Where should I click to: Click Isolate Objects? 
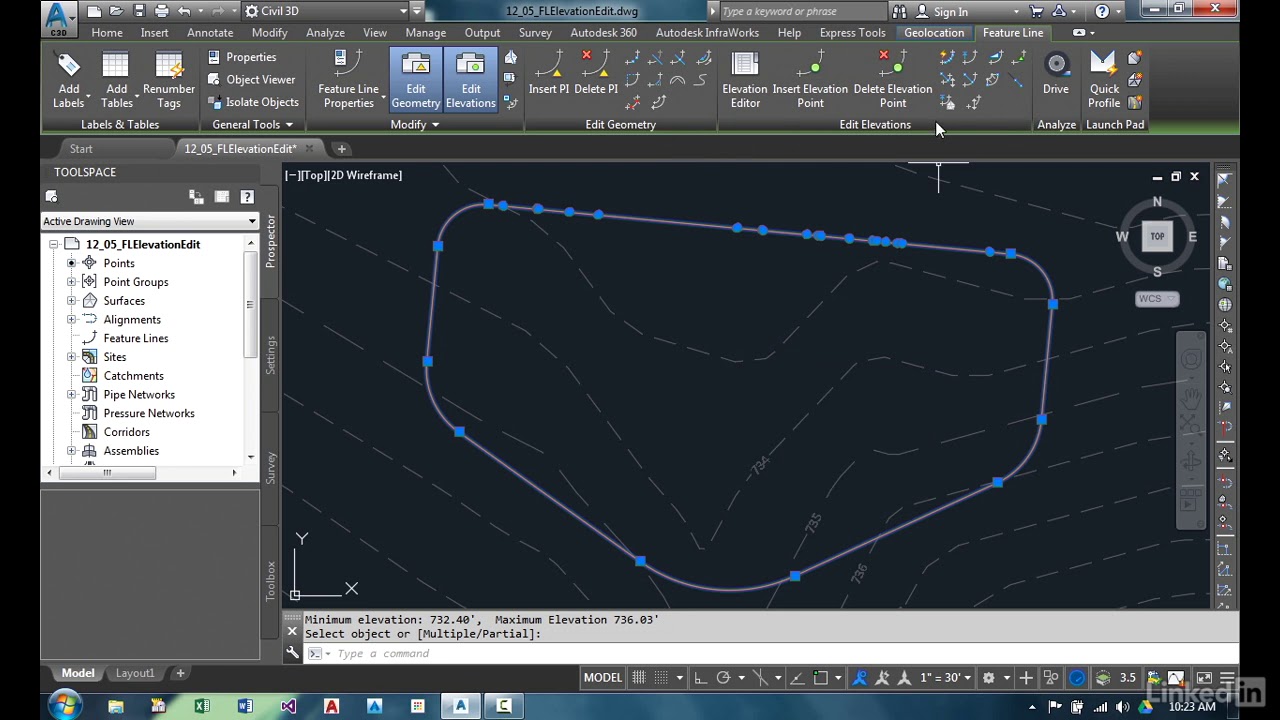253,102
